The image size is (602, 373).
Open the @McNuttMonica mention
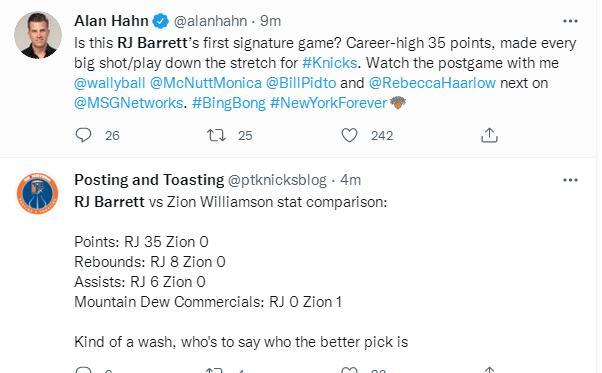pos(206,83)
